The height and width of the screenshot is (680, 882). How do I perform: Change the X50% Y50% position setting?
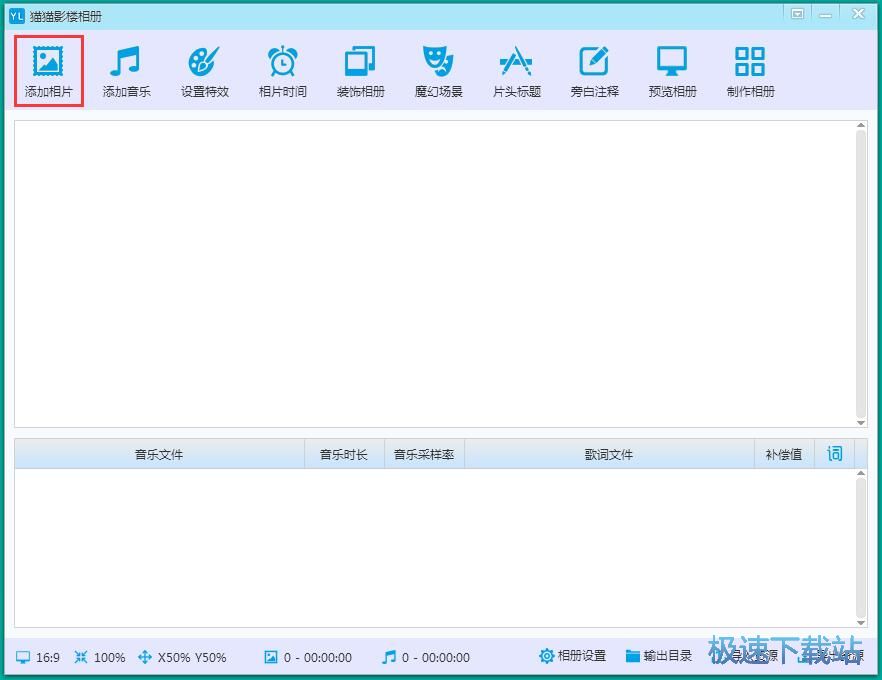coord(182,657)
